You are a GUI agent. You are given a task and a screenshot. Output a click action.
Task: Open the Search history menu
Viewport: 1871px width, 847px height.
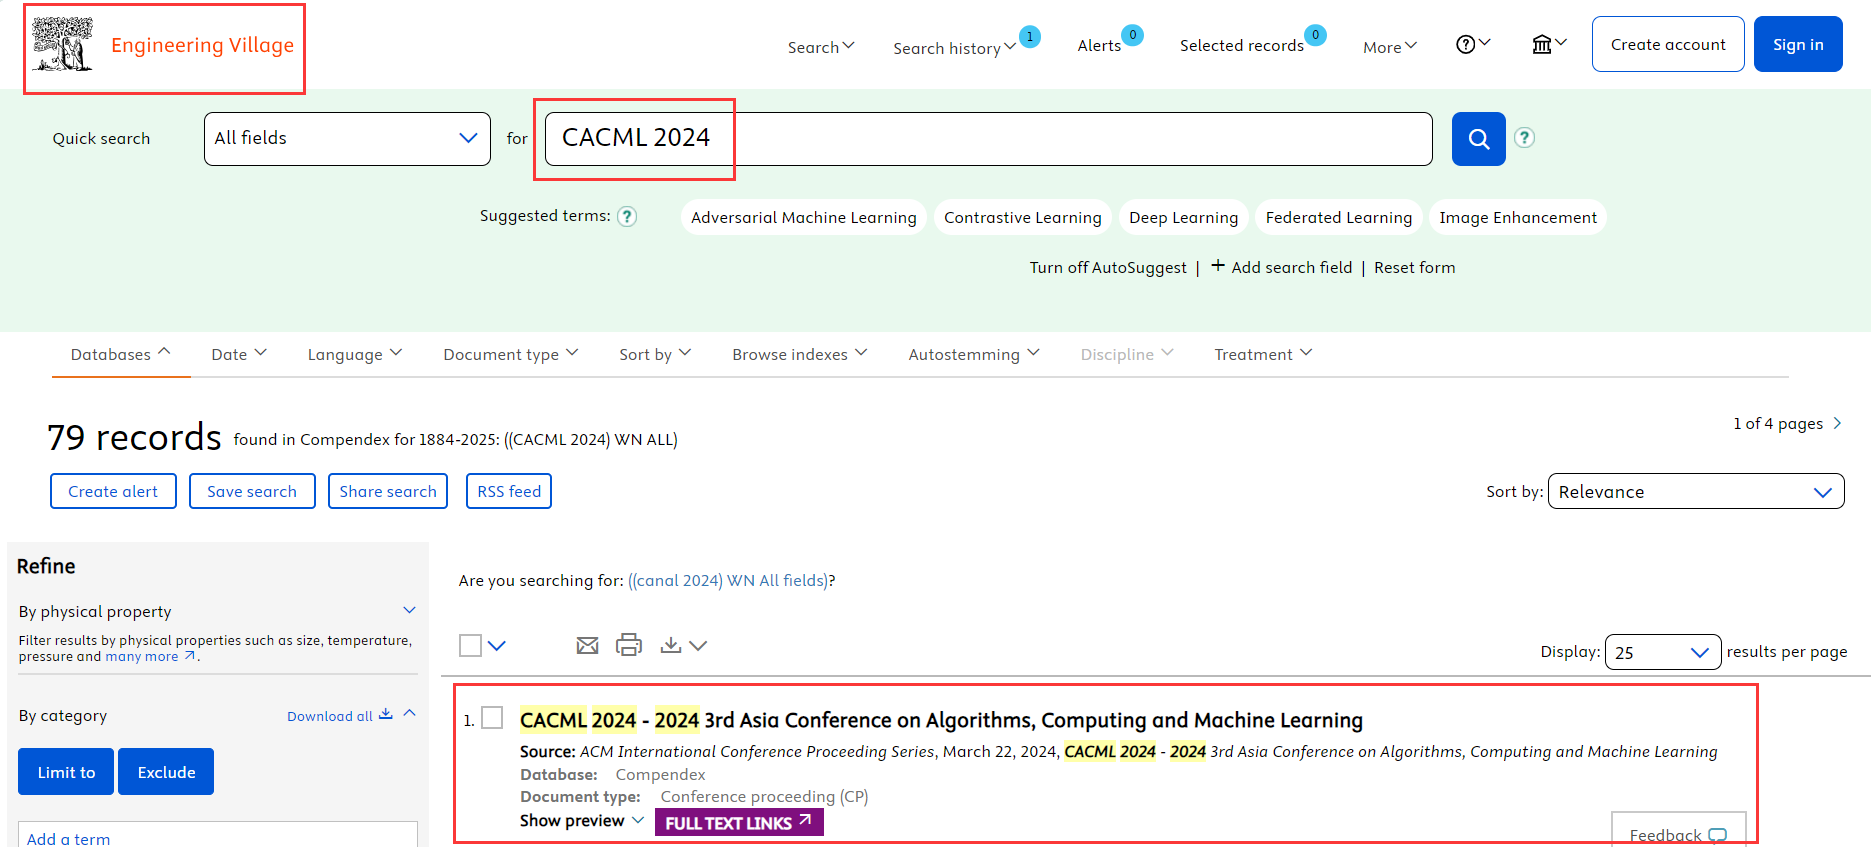tap(954, 48)
